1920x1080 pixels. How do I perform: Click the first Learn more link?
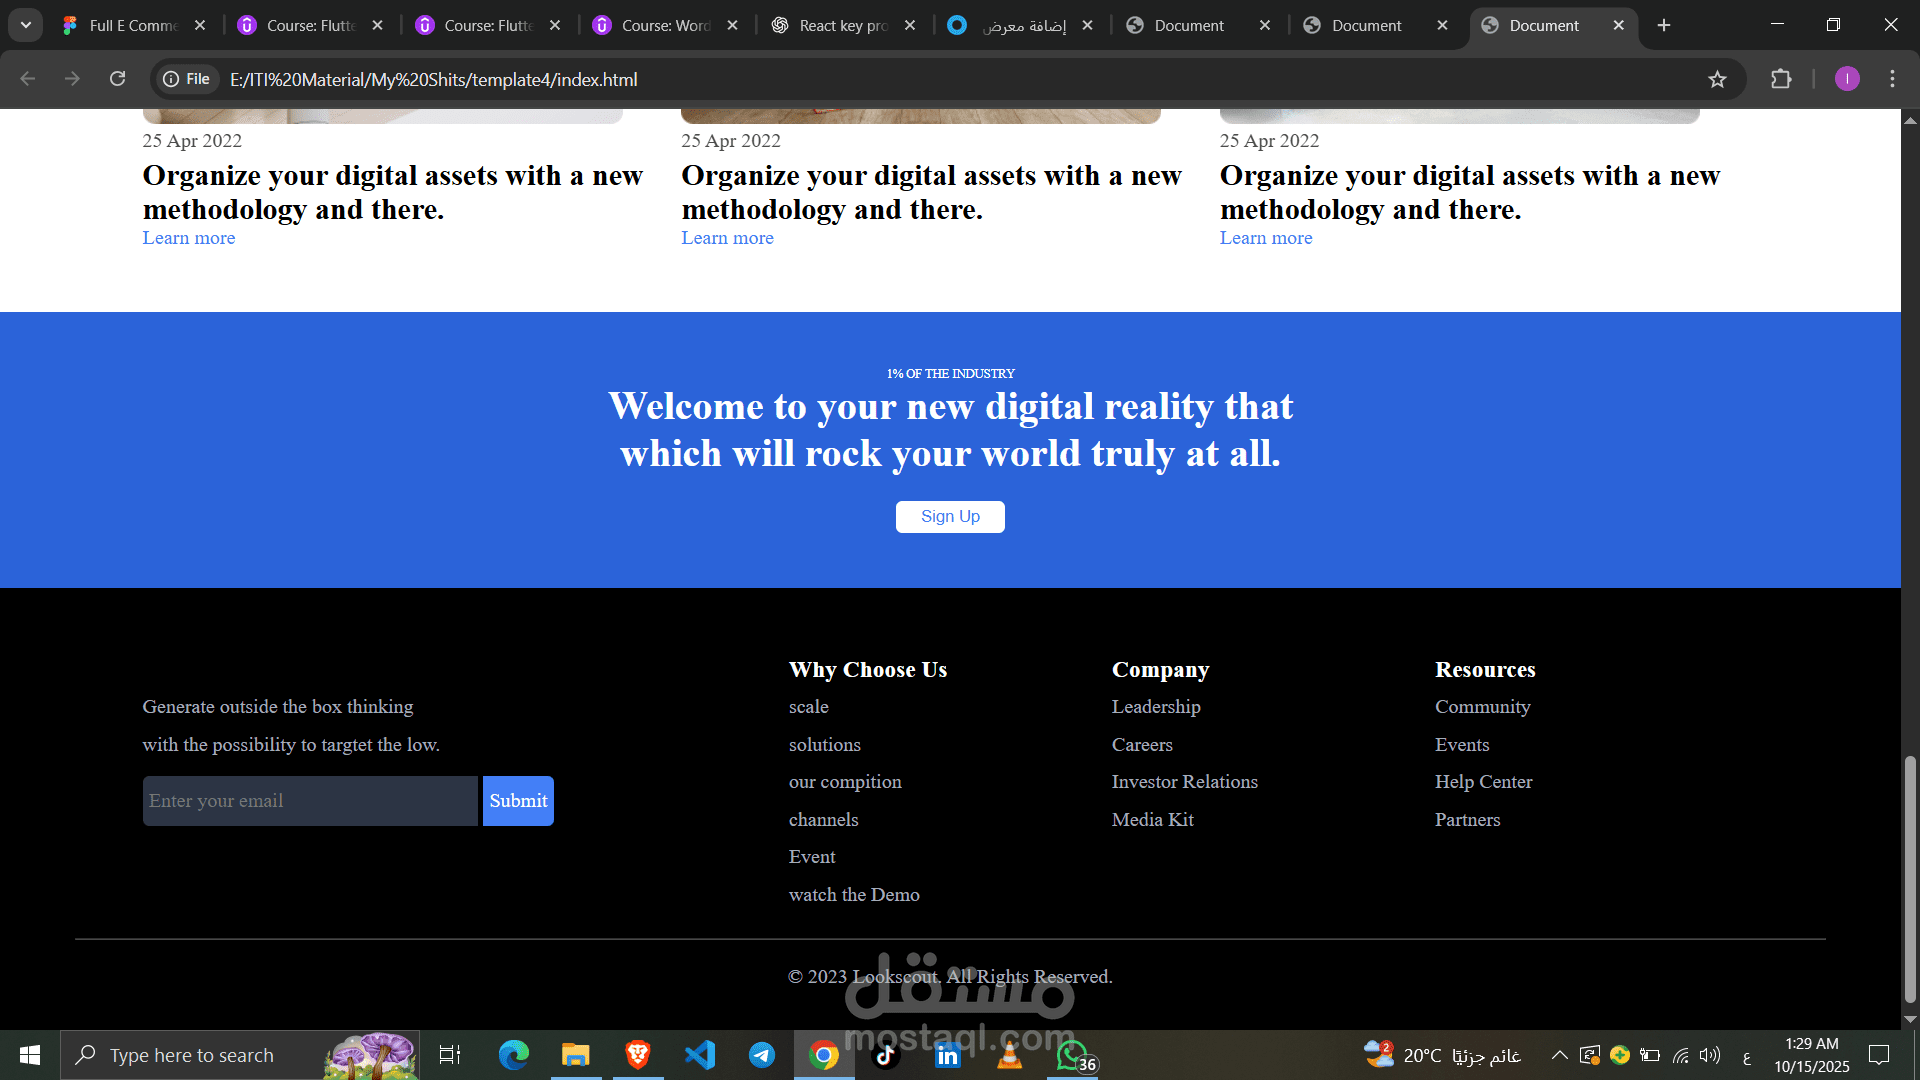(x=189, y=238)
